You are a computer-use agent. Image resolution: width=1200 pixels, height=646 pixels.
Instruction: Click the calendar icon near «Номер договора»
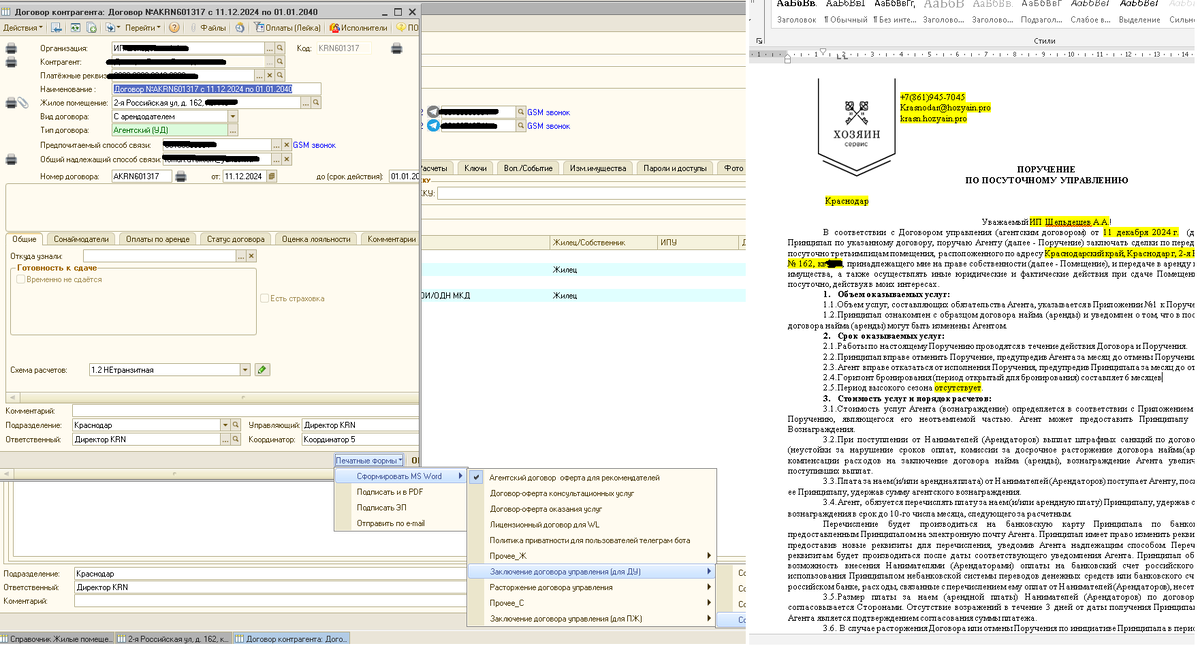[x=271, y=176]
